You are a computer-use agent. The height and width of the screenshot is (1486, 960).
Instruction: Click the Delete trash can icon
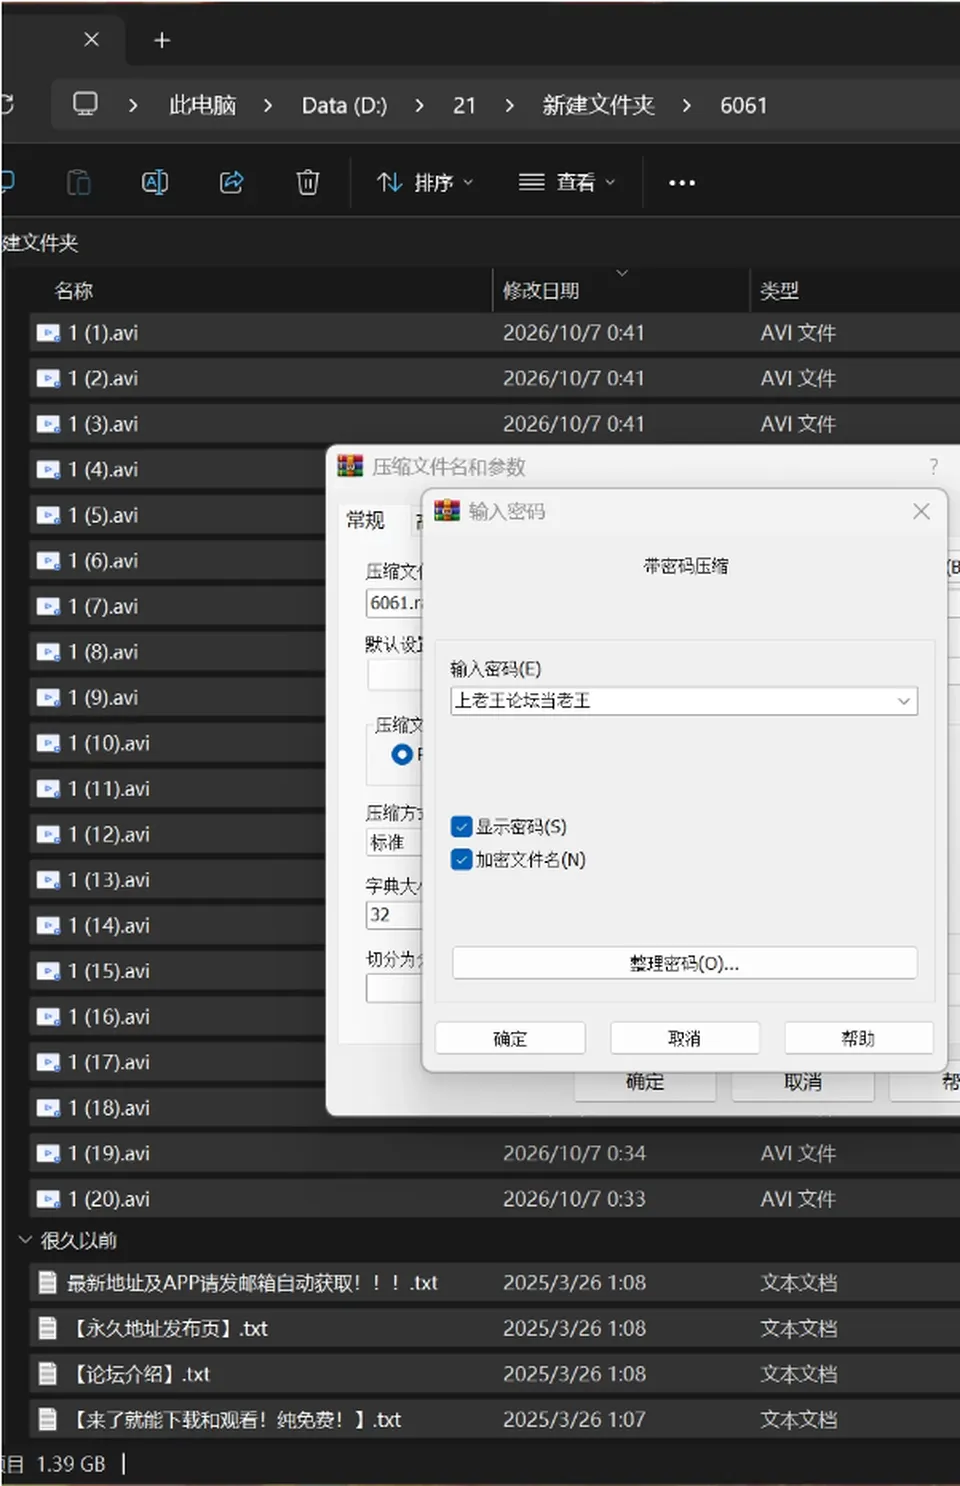pos(308,182)
